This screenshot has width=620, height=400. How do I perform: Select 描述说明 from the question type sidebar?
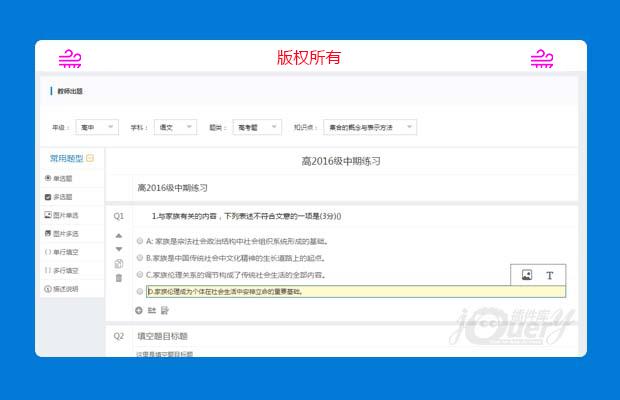(x=61, y=289)
